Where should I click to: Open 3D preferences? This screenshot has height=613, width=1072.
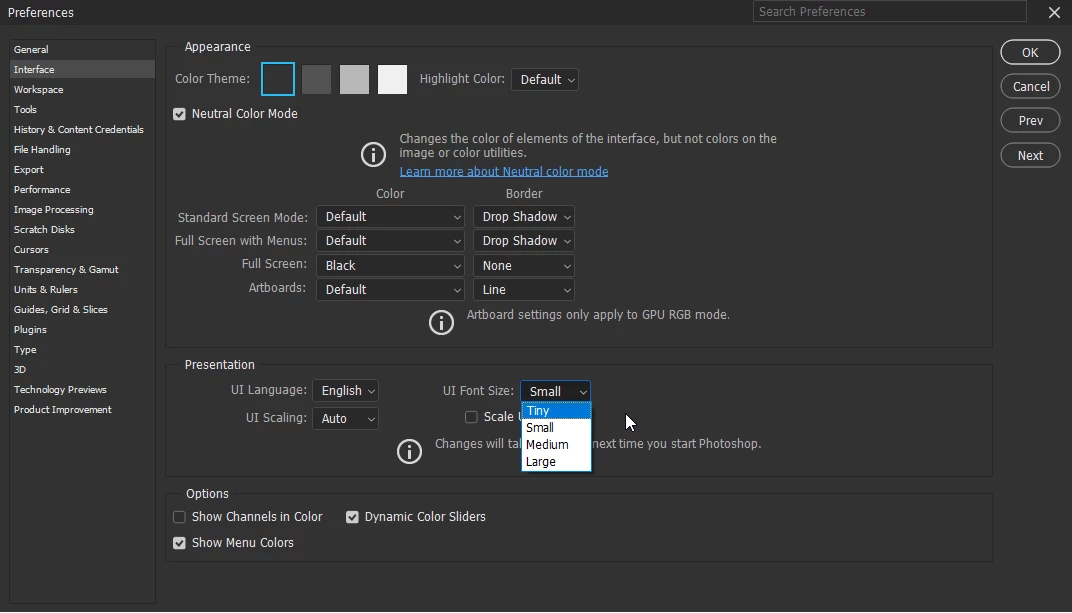click(x=82, y=369)
